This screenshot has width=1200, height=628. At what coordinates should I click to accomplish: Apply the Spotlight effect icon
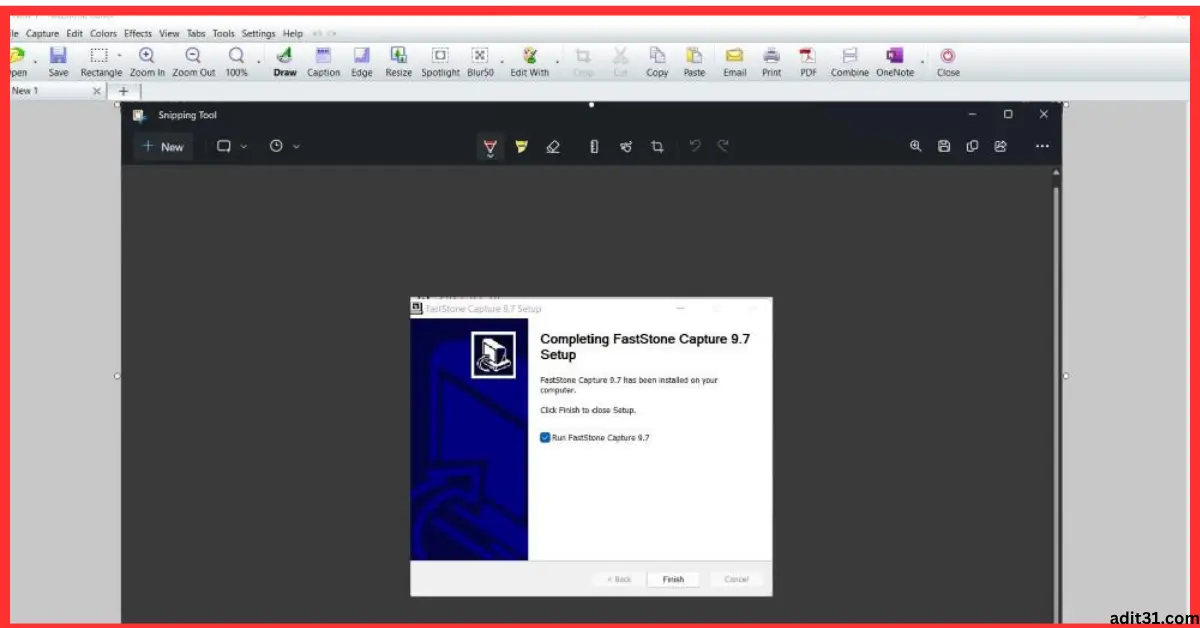point(440,56)
